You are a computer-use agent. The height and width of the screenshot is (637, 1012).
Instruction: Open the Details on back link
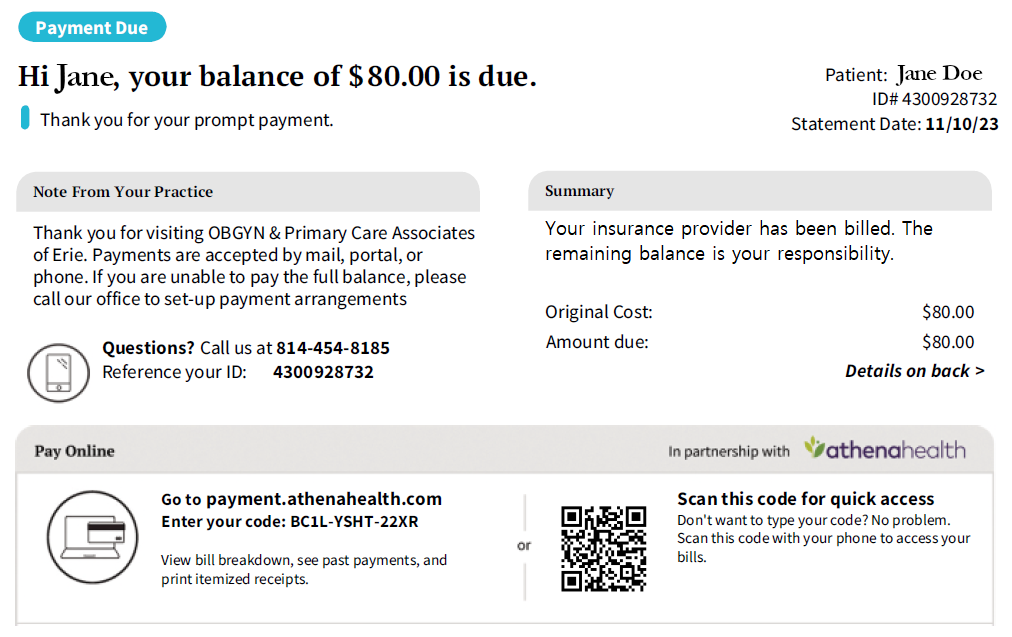tap(915, 371)
